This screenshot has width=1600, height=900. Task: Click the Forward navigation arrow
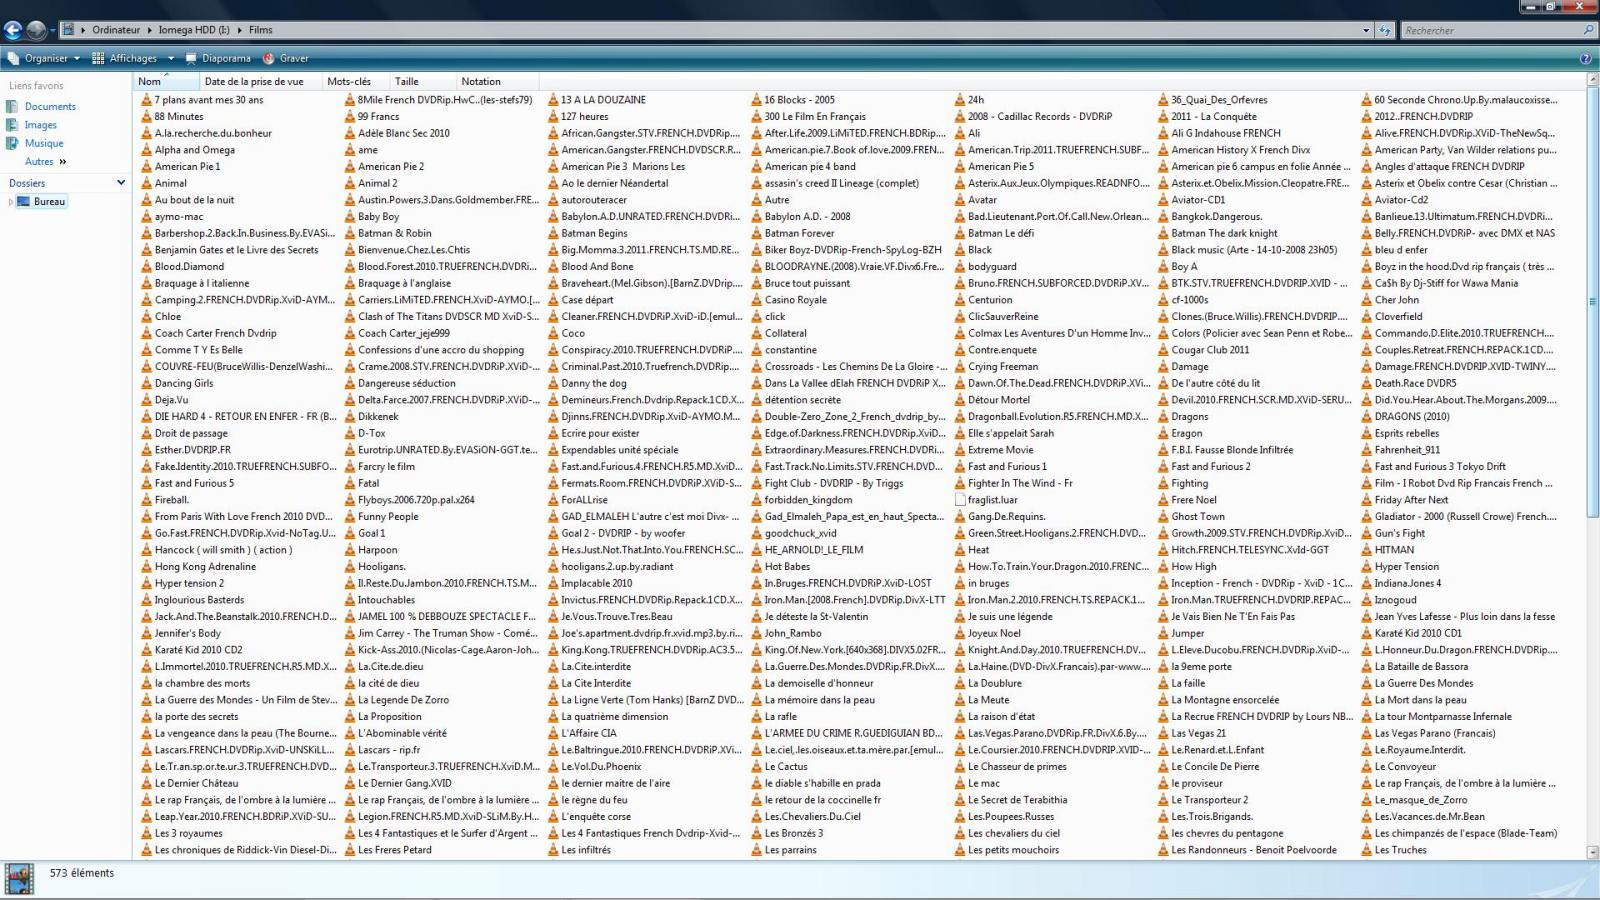(x=36, y=30)
